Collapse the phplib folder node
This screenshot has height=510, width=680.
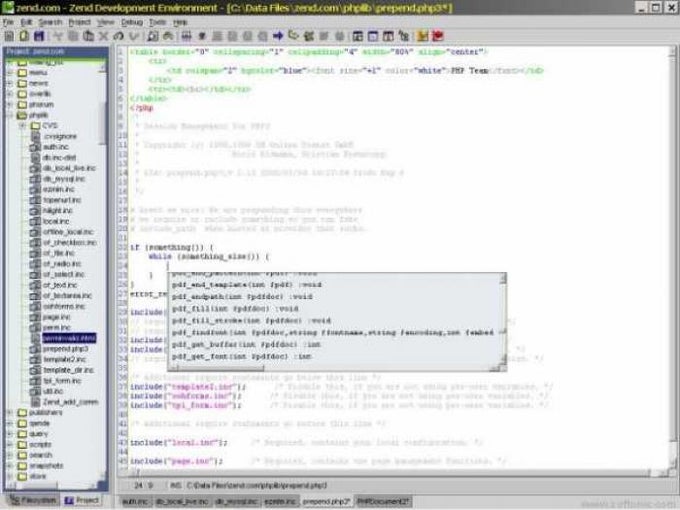tap(10, 115)
